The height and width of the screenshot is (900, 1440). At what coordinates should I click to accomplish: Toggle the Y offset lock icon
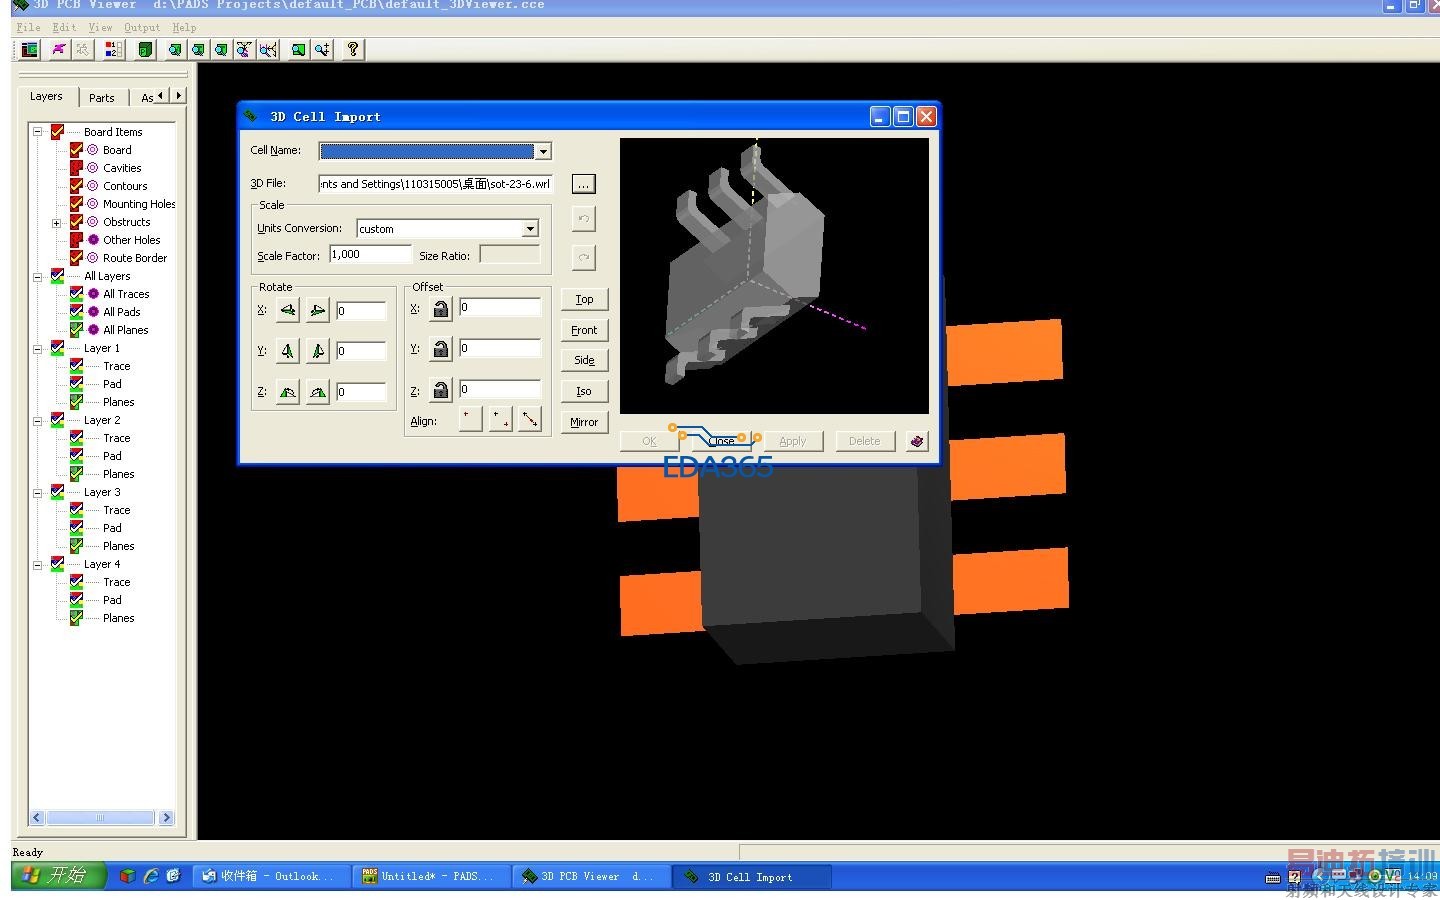click(441, 349)
